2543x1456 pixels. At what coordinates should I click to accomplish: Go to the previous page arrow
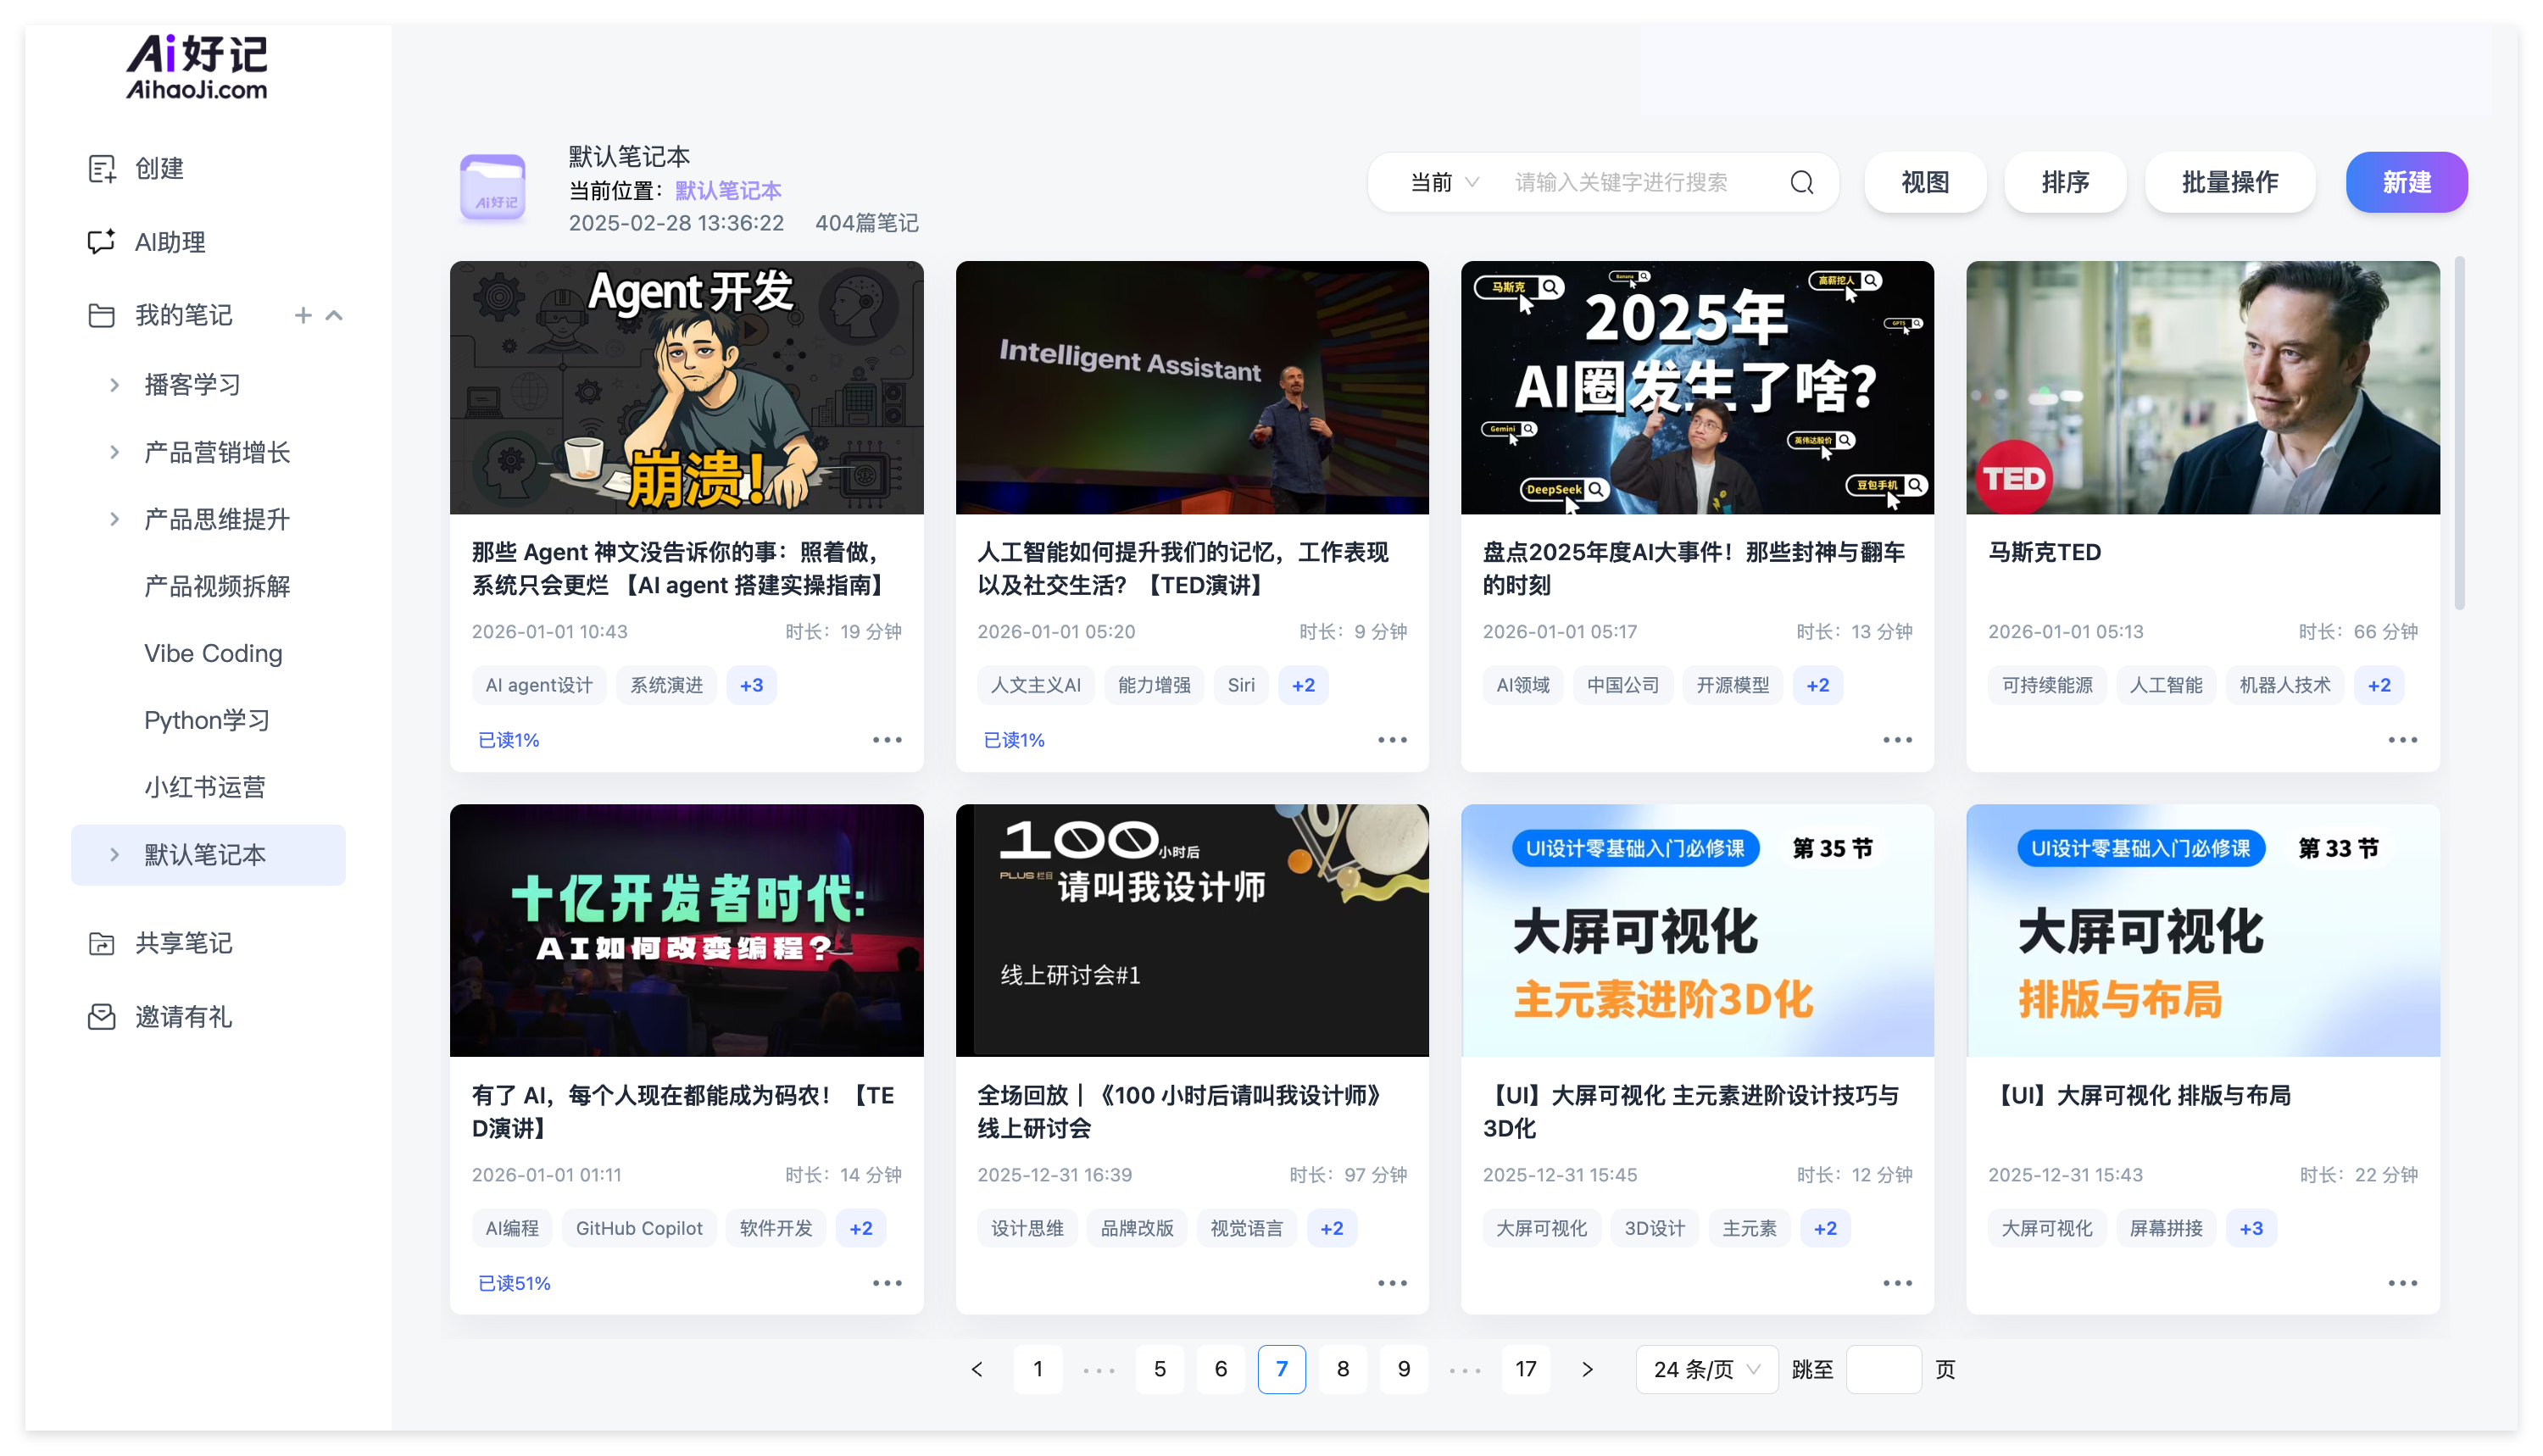coord(977,1369)
